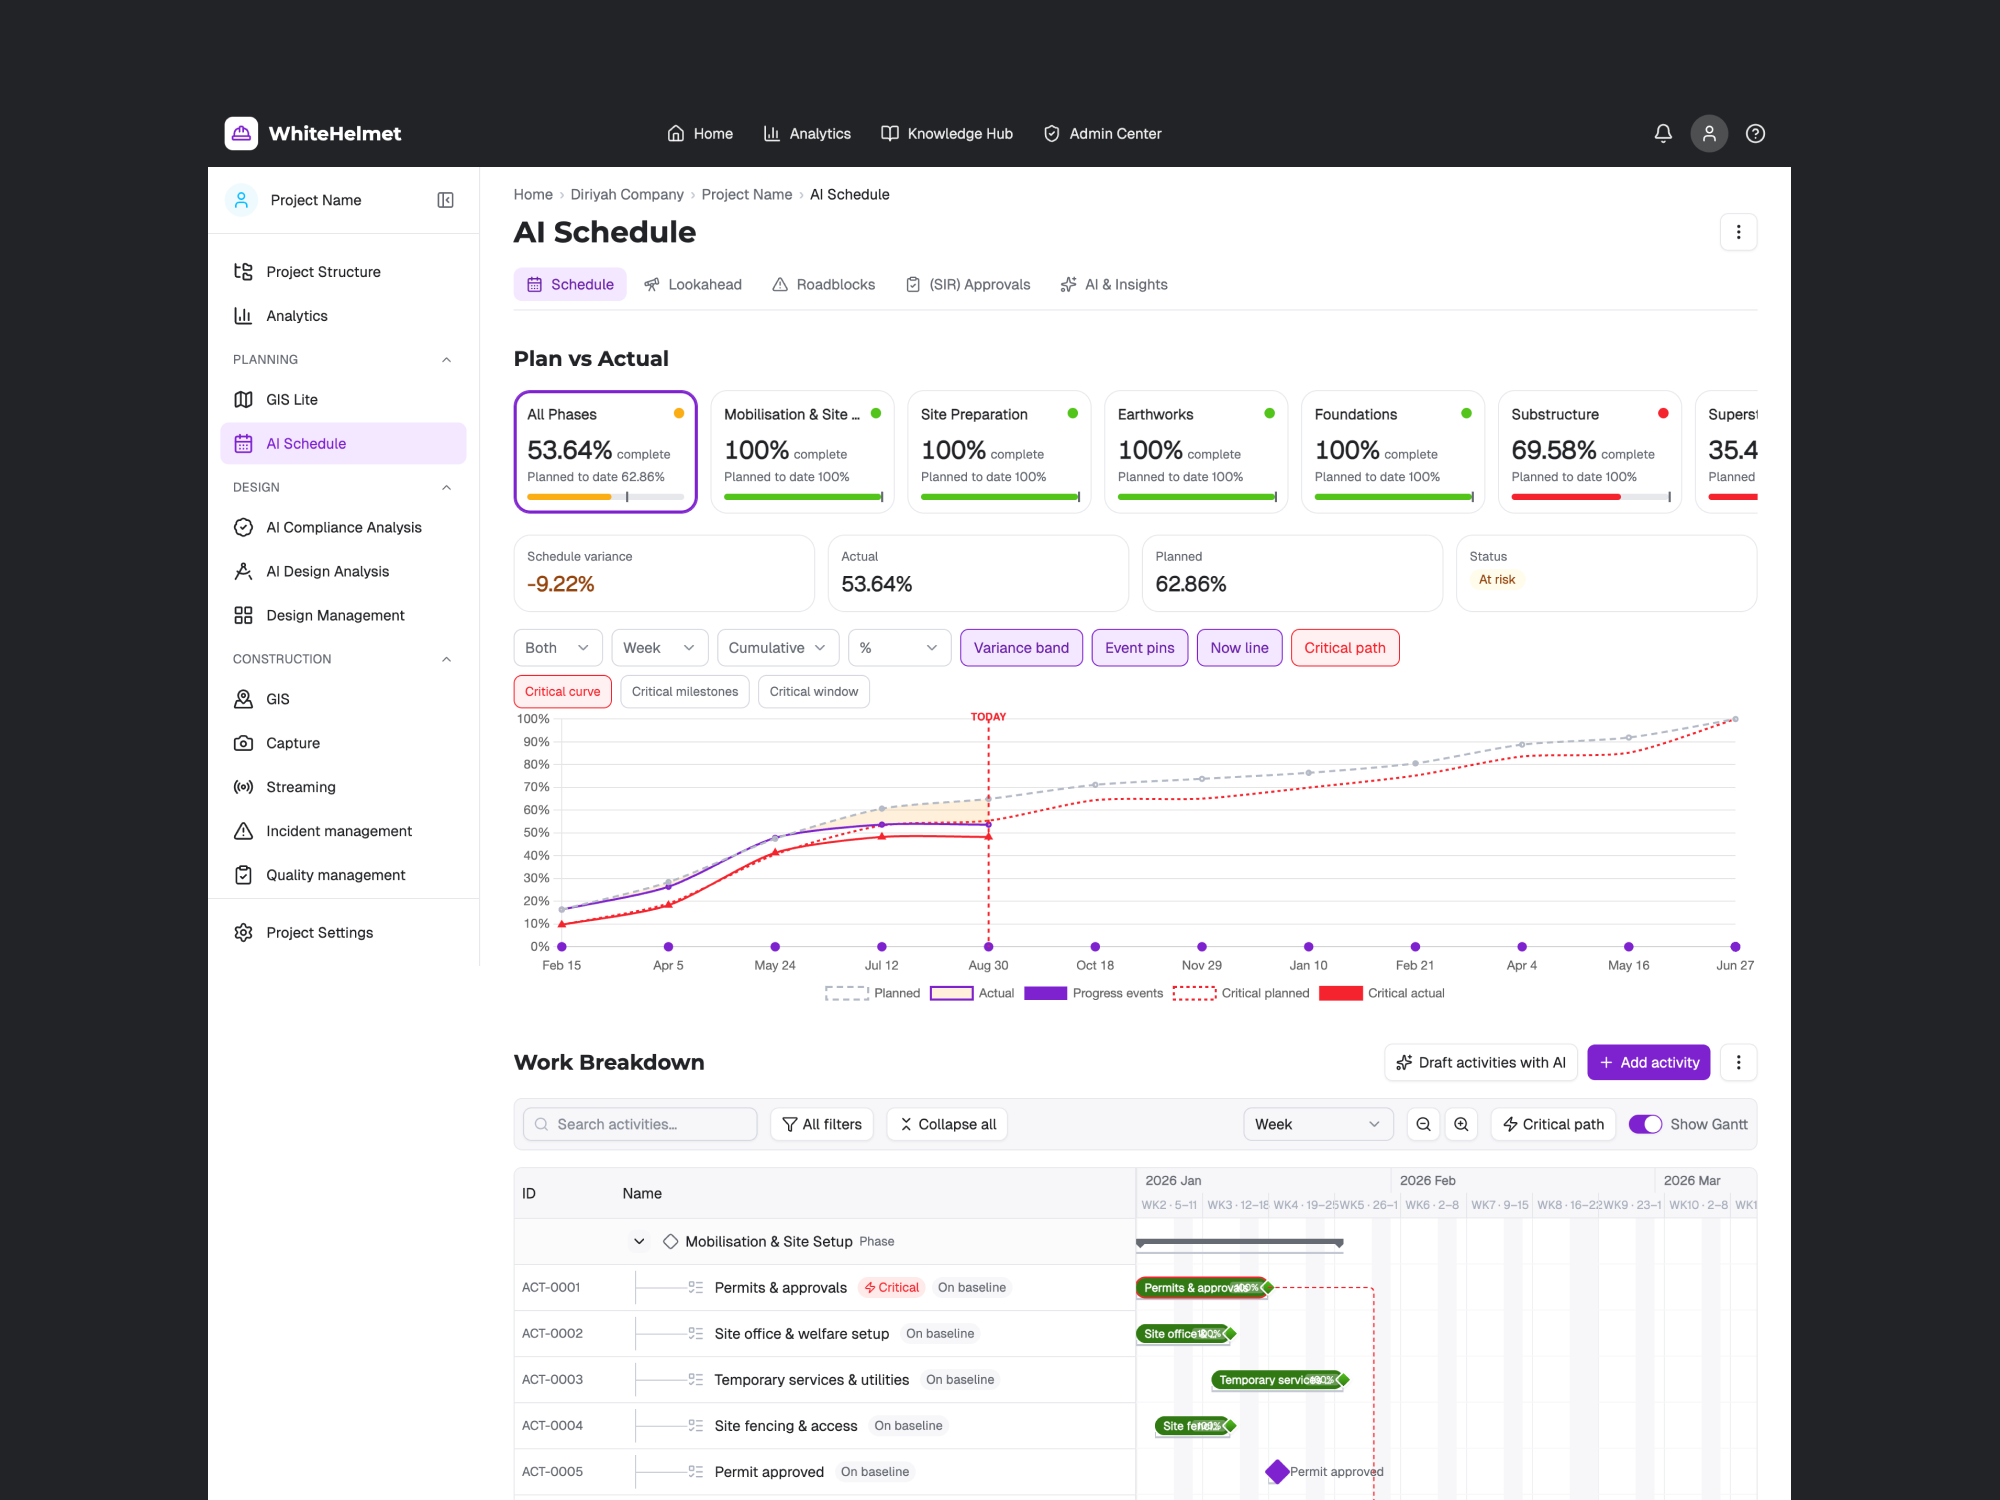Click the Add activity button
Screen dimensions: 2000x1500
[1649, 1062]
